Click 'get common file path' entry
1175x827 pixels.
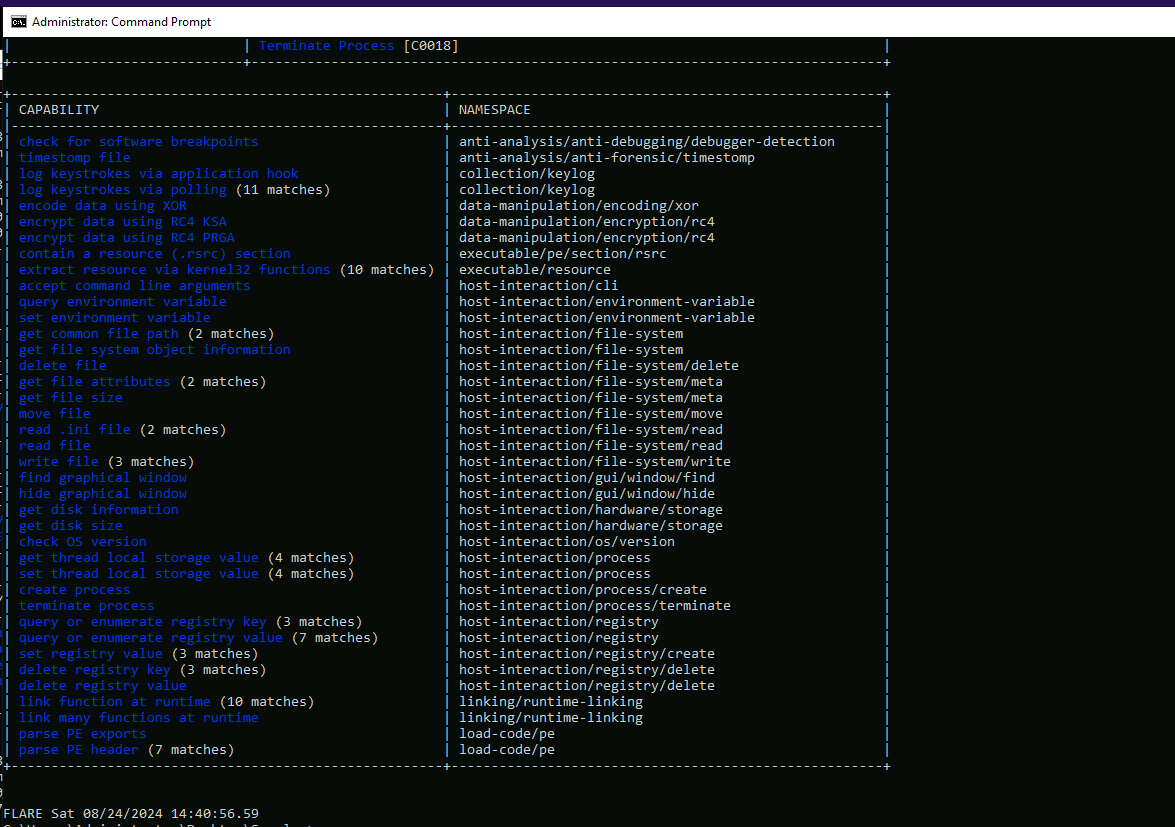(99, 333)
